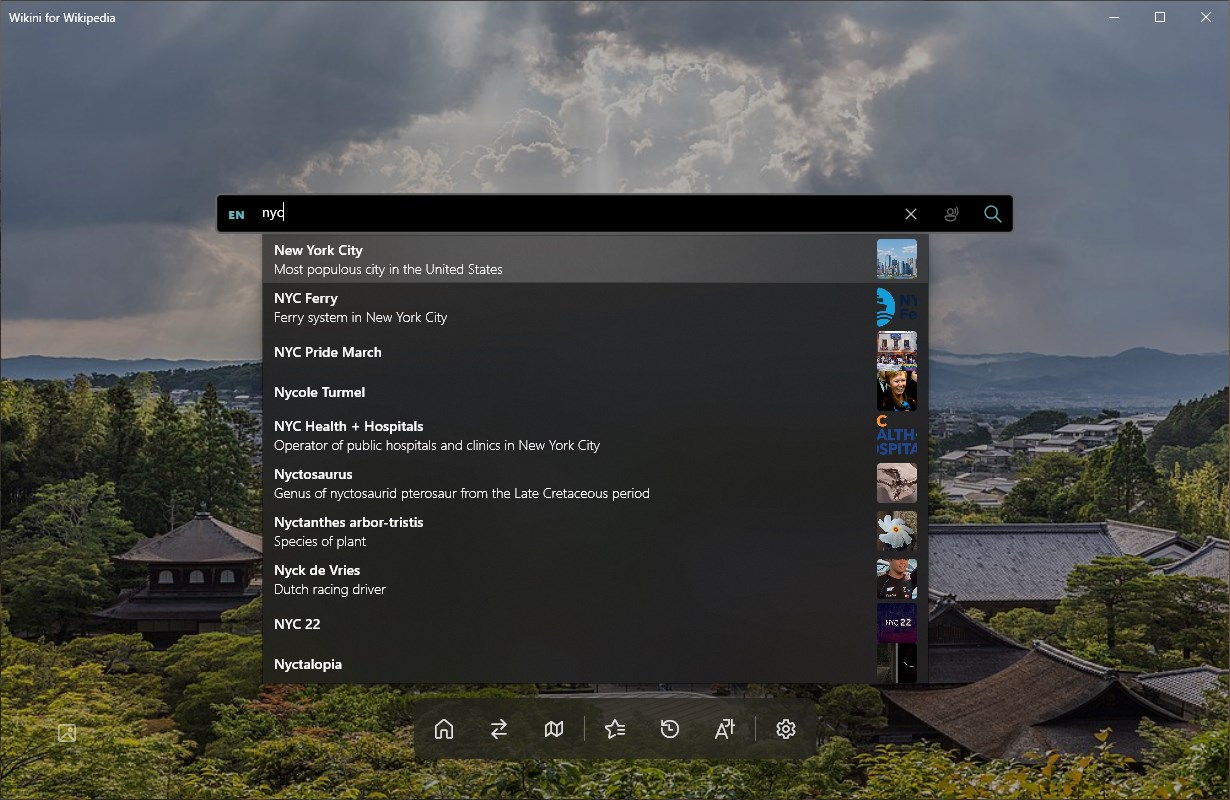Select Nyctanthes arbor-tristis suggestion
Viewport: 1230px width, 800px height.
[595, 531]
